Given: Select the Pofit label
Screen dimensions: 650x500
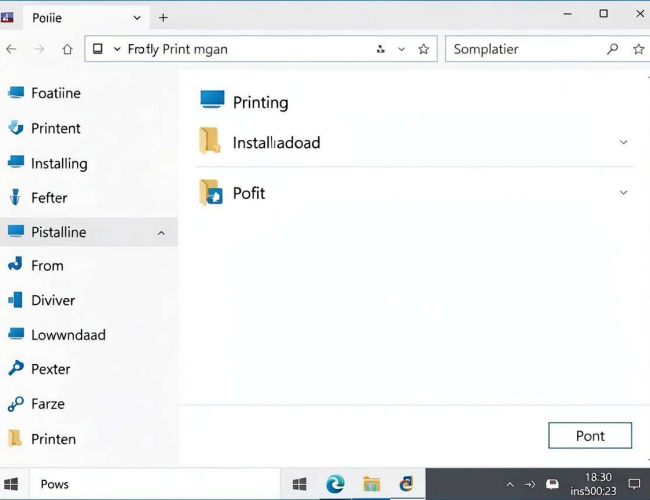Looking at the screenshot, I should [249, 193].
